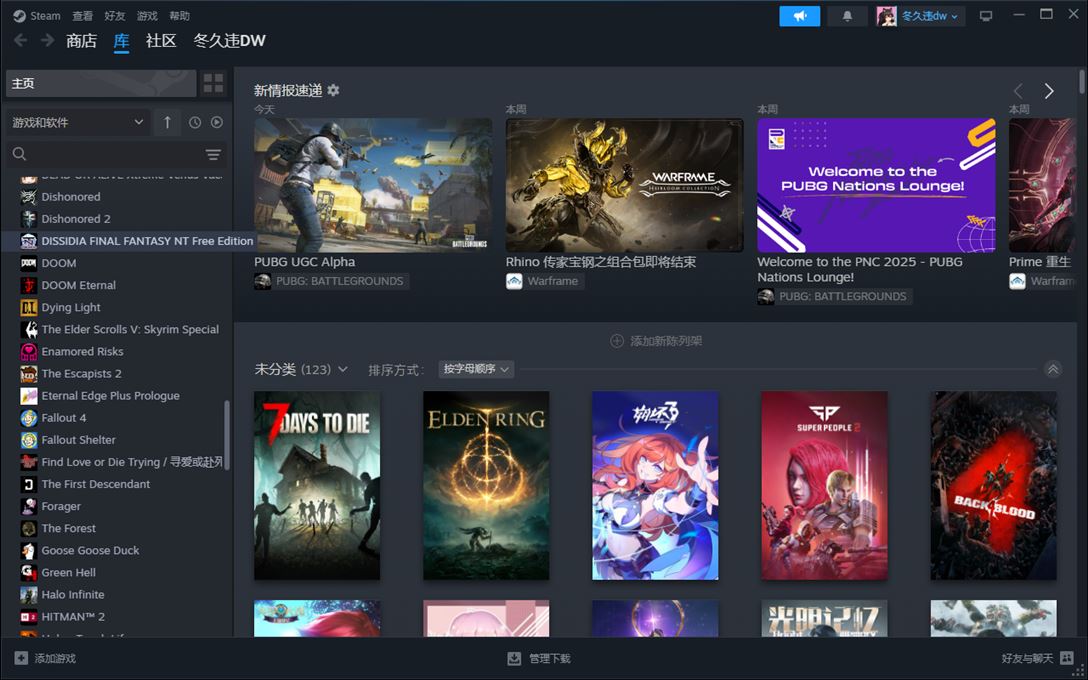Click the DOOM Eternal game icon
The height and width of the screenshot is (680, 1088).
point(28,285)
